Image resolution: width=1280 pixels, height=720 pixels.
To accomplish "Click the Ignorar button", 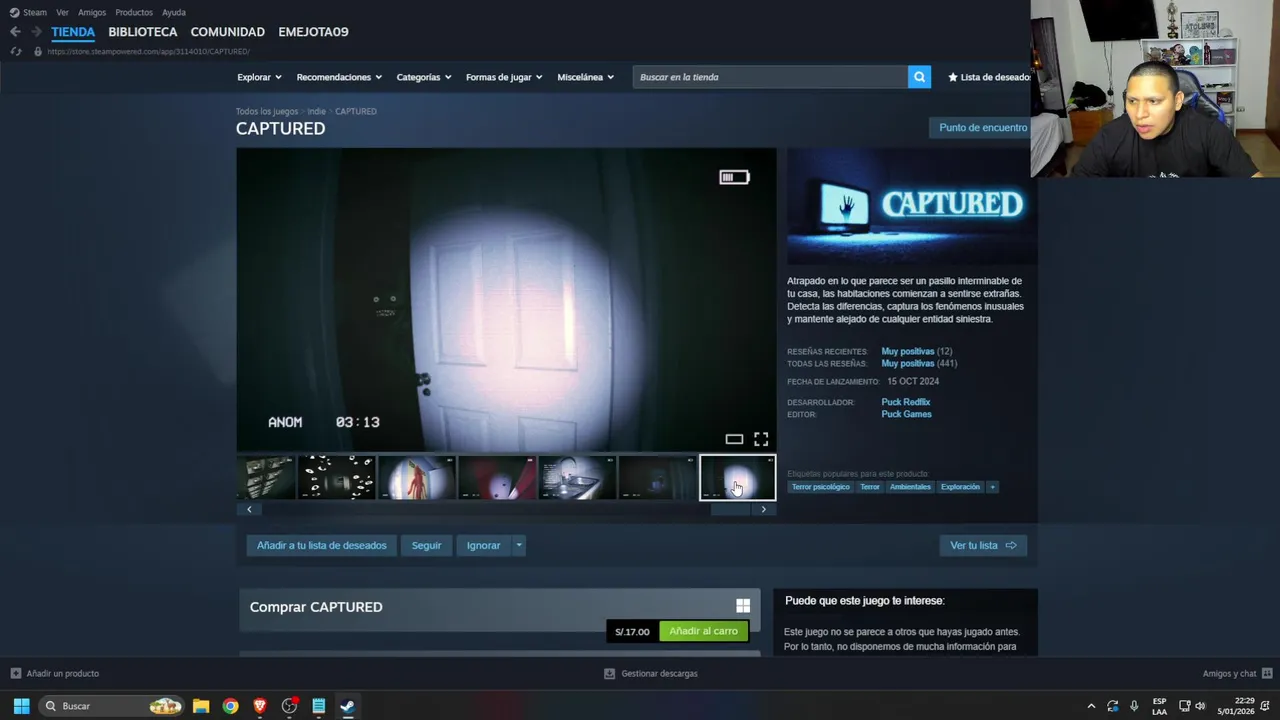I will pos(483,545).
